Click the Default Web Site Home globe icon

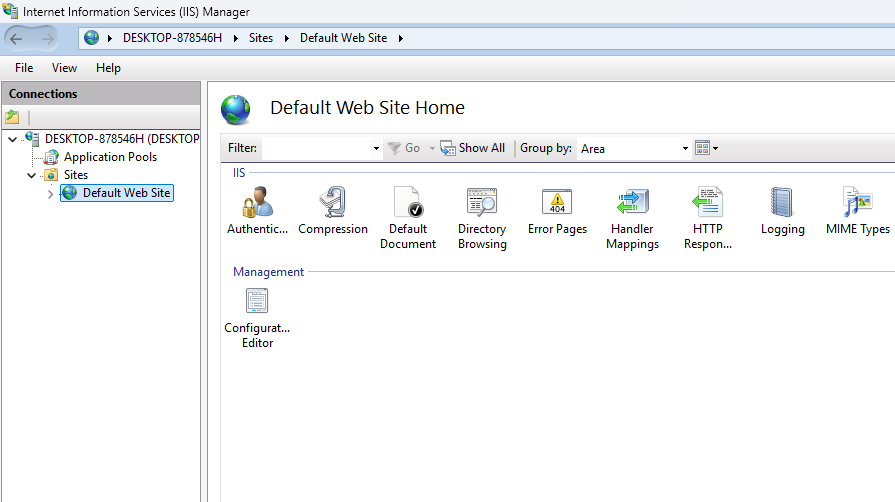click(236, 110)
